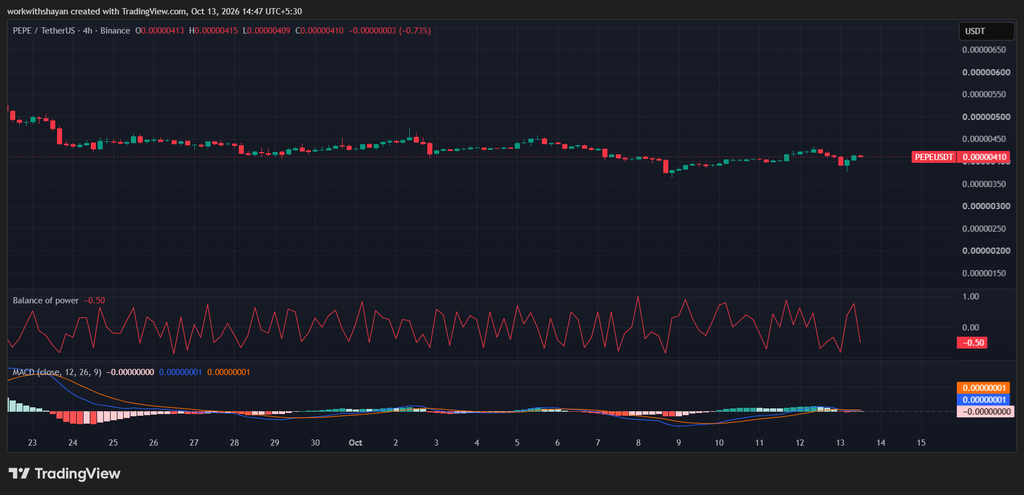Click the -0.50 value in Balance of power legend
Screen dimensions: 1024x495
[x=95, y=300]
